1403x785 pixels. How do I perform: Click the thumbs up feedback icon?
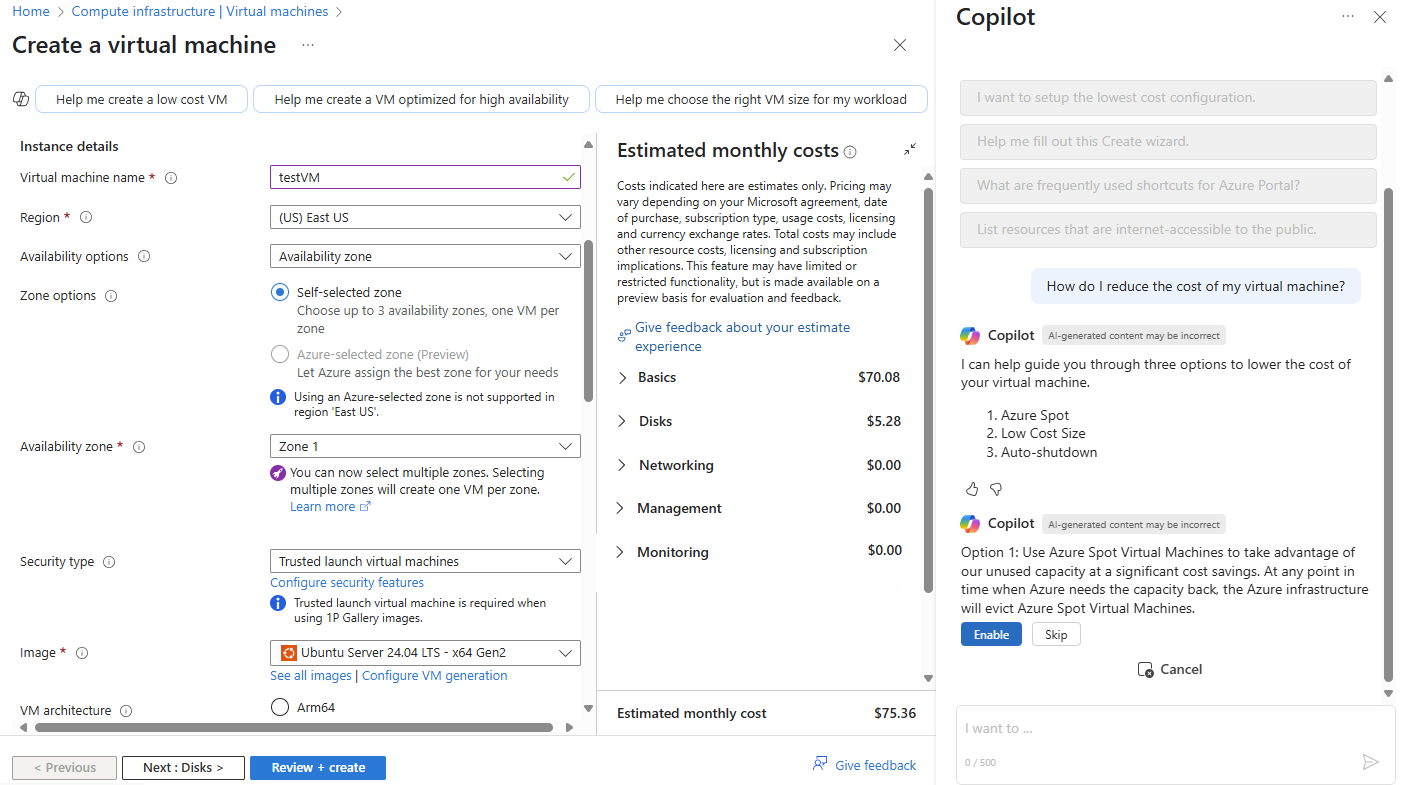click(972, 489)
